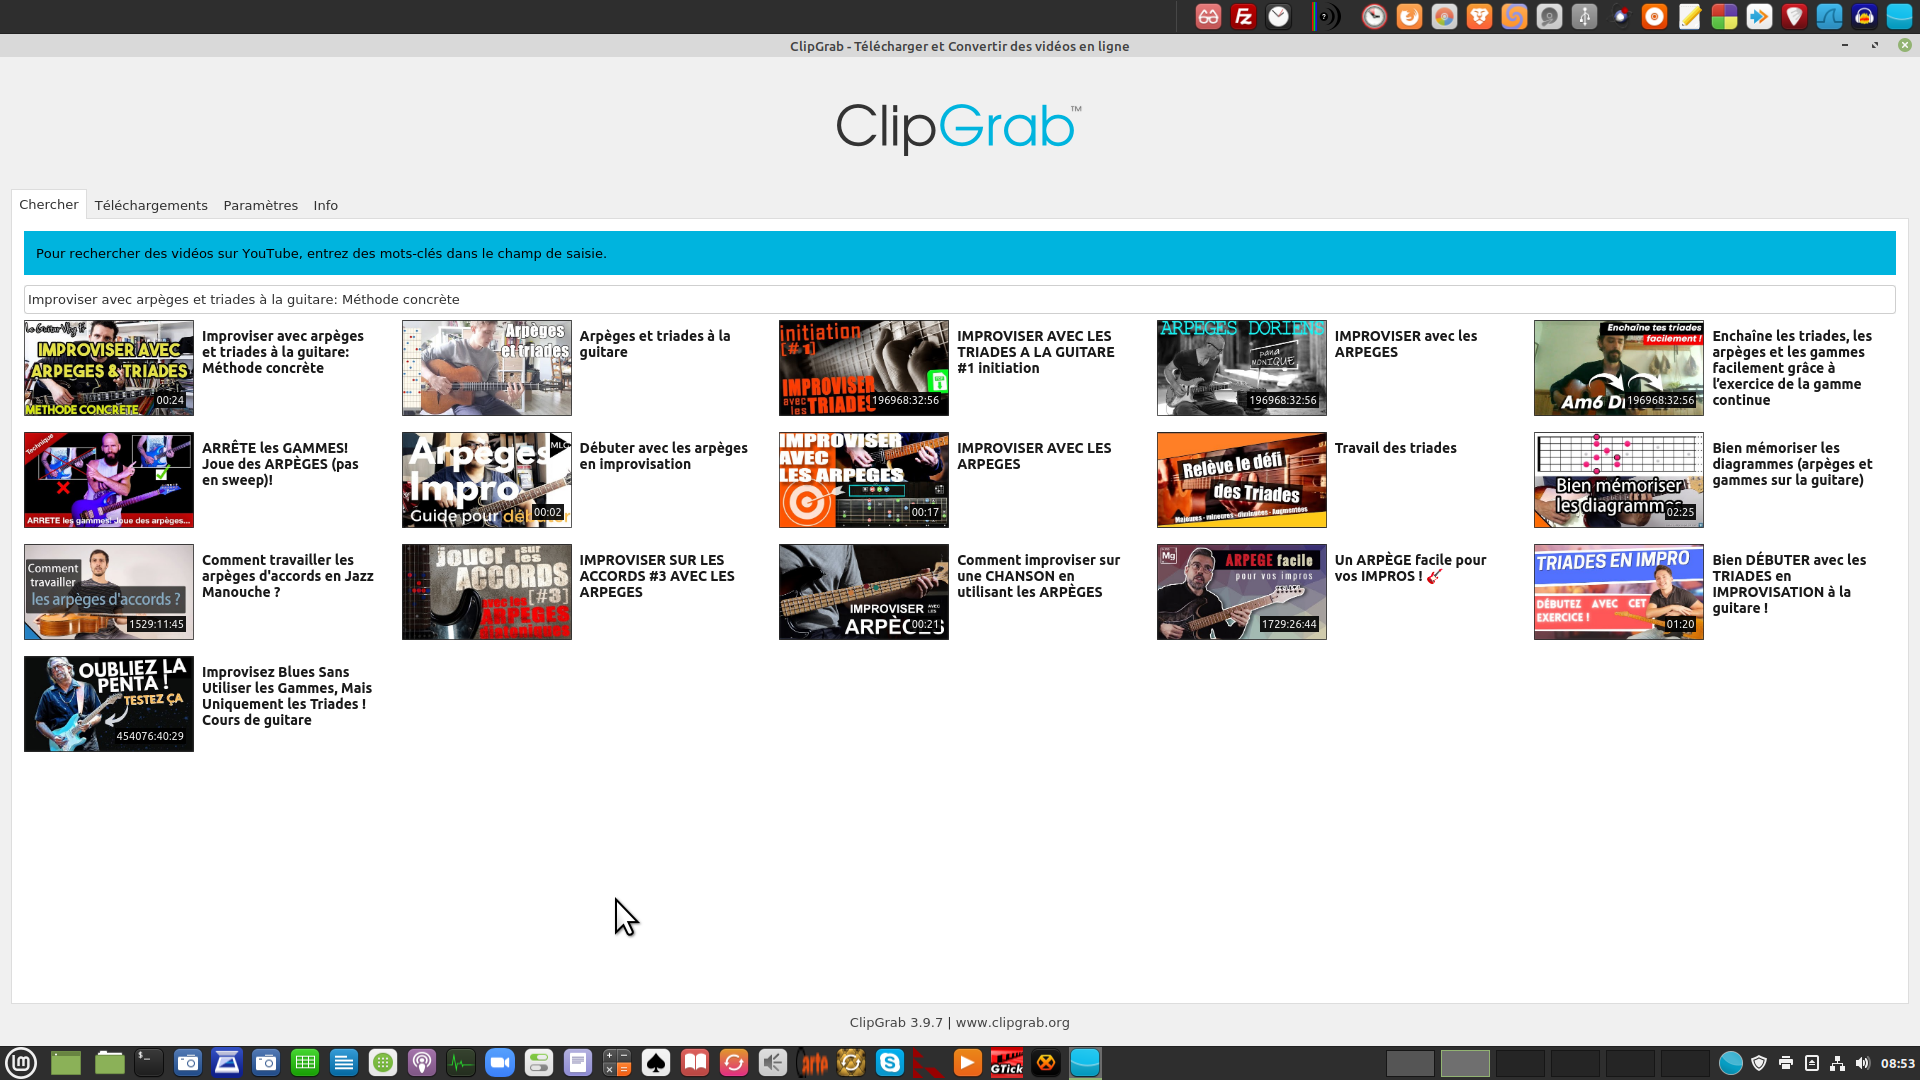This screenshot has height=1080, width=1920.
Task: Open the Brave browser panel icon
Action: [1479, 16]
